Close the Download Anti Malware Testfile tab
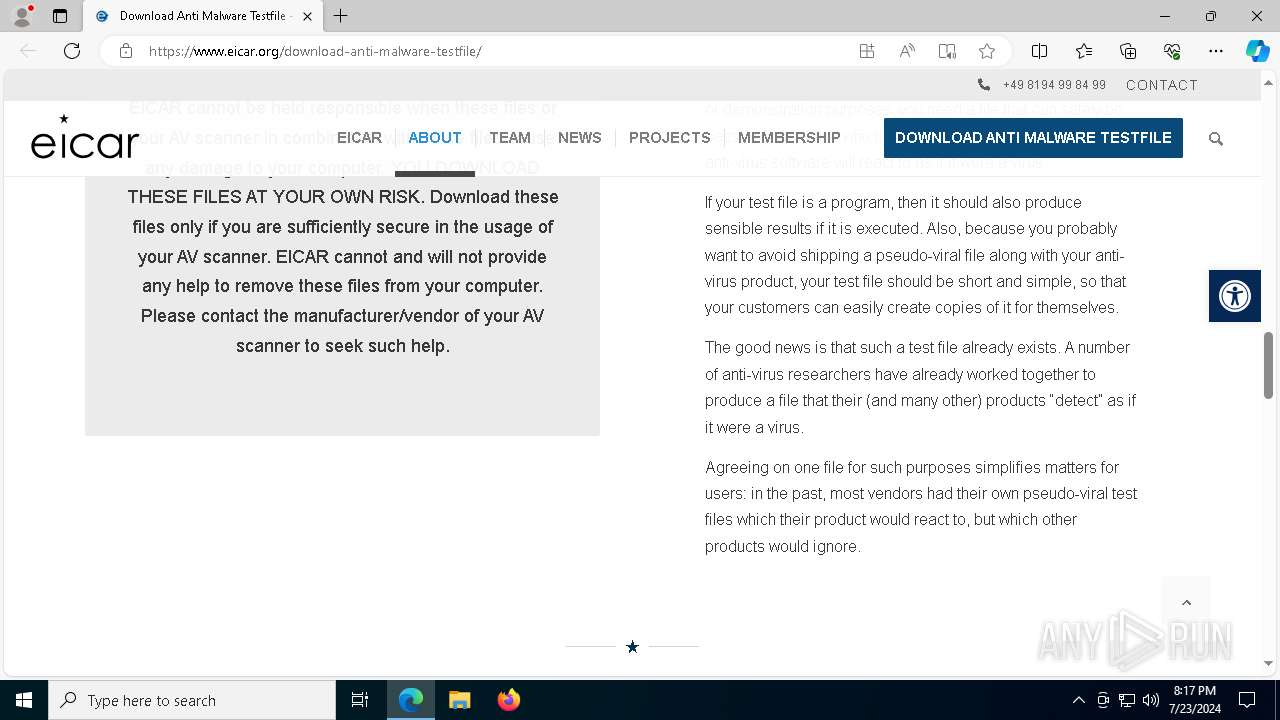 tap(307, 16)
